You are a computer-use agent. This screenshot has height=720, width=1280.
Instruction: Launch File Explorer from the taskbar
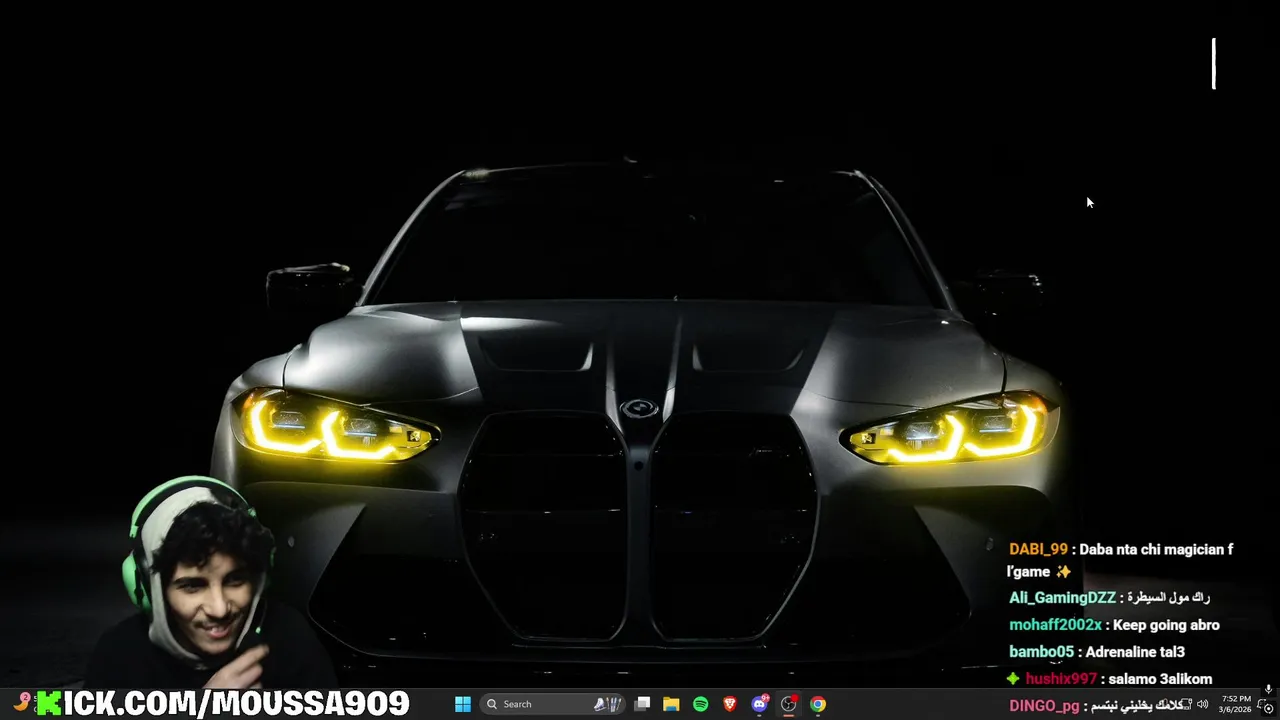[671, 704]
